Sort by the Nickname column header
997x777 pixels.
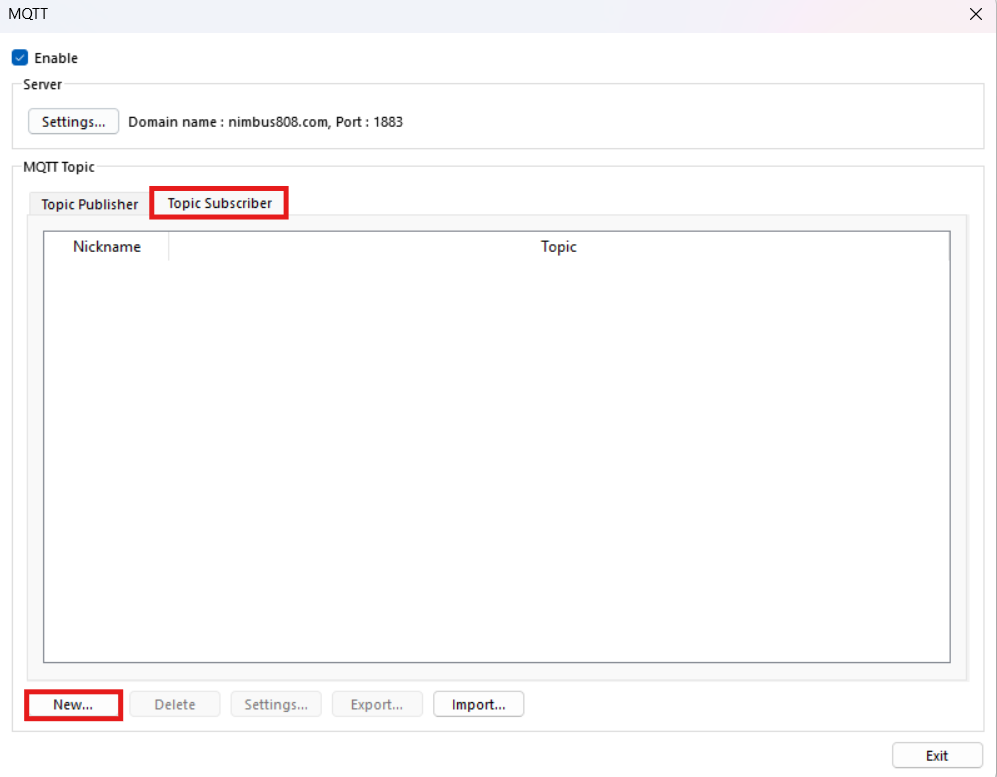point(107,246)
